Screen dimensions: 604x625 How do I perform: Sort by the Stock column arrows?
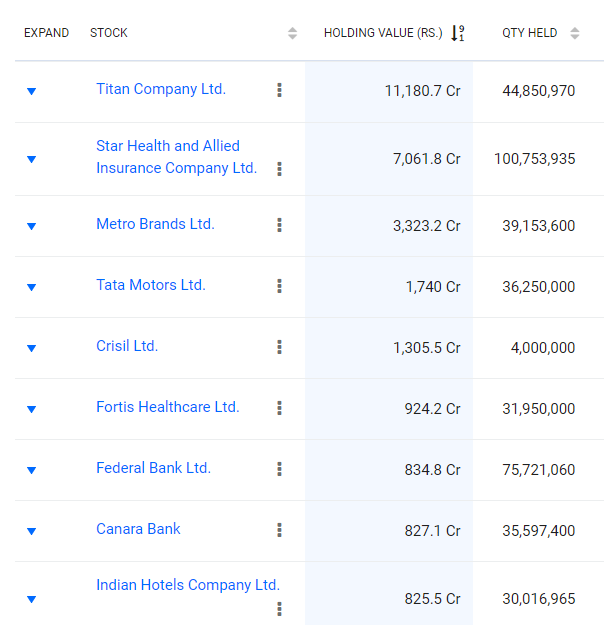point(292,33)
